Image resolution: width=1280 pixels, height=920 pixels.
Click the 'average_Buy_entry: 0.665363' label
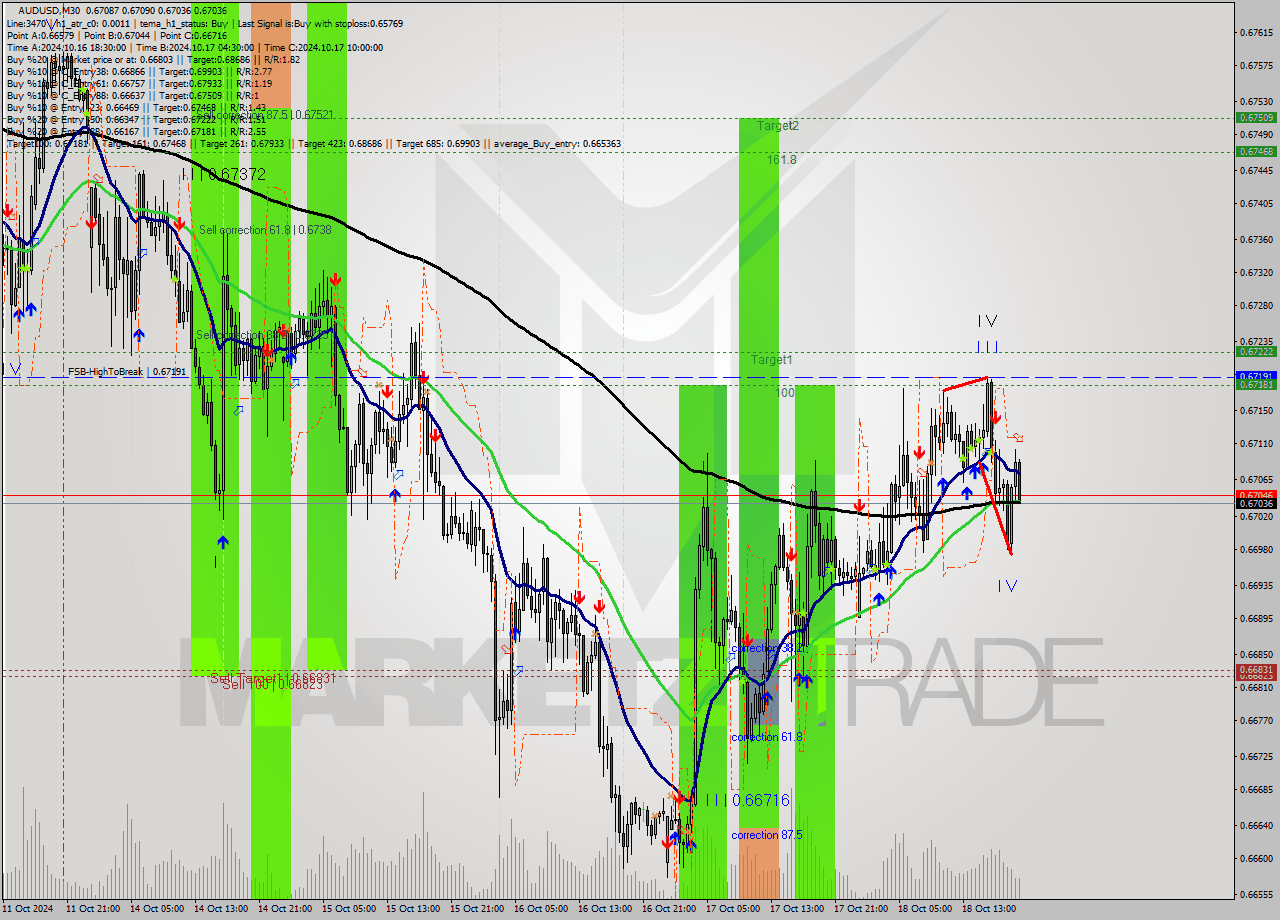[558, 144]
